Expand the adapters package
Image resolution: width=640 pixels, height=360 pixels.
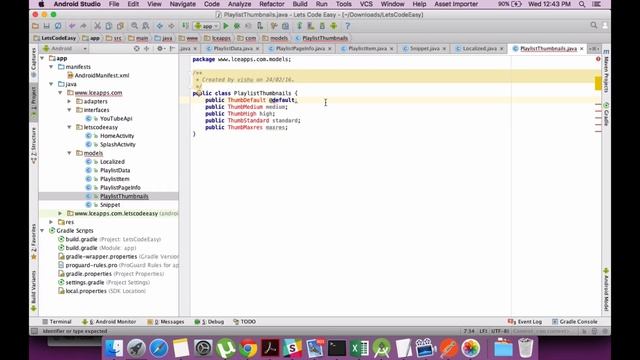pyautogui.click(x=69, y=101)
